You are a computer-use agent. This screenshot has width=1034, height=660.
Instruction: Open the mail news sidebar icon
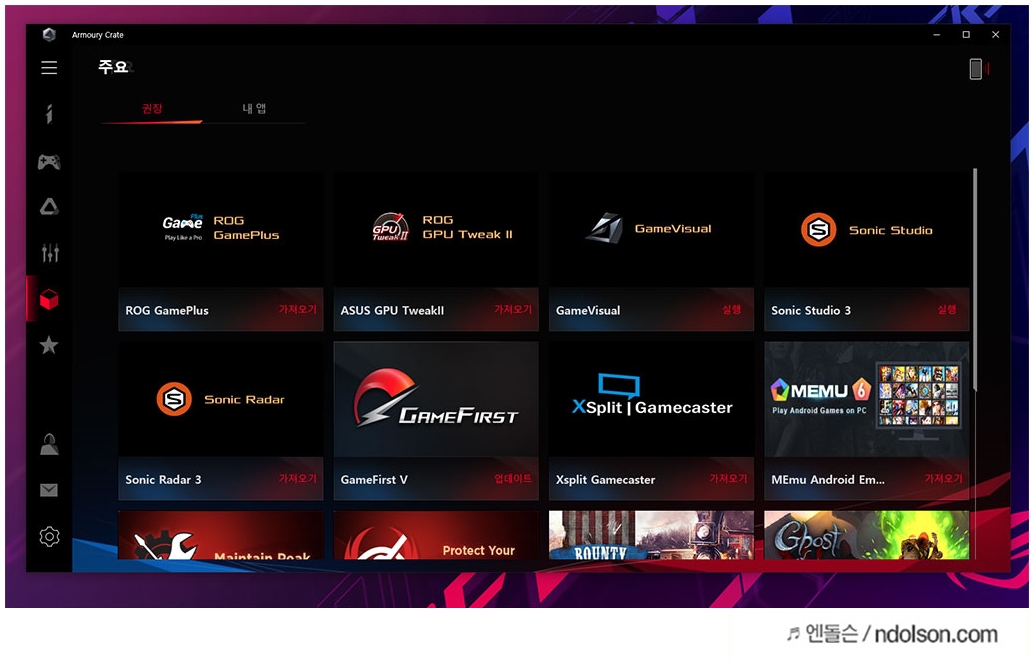click(x=49, y=490)
